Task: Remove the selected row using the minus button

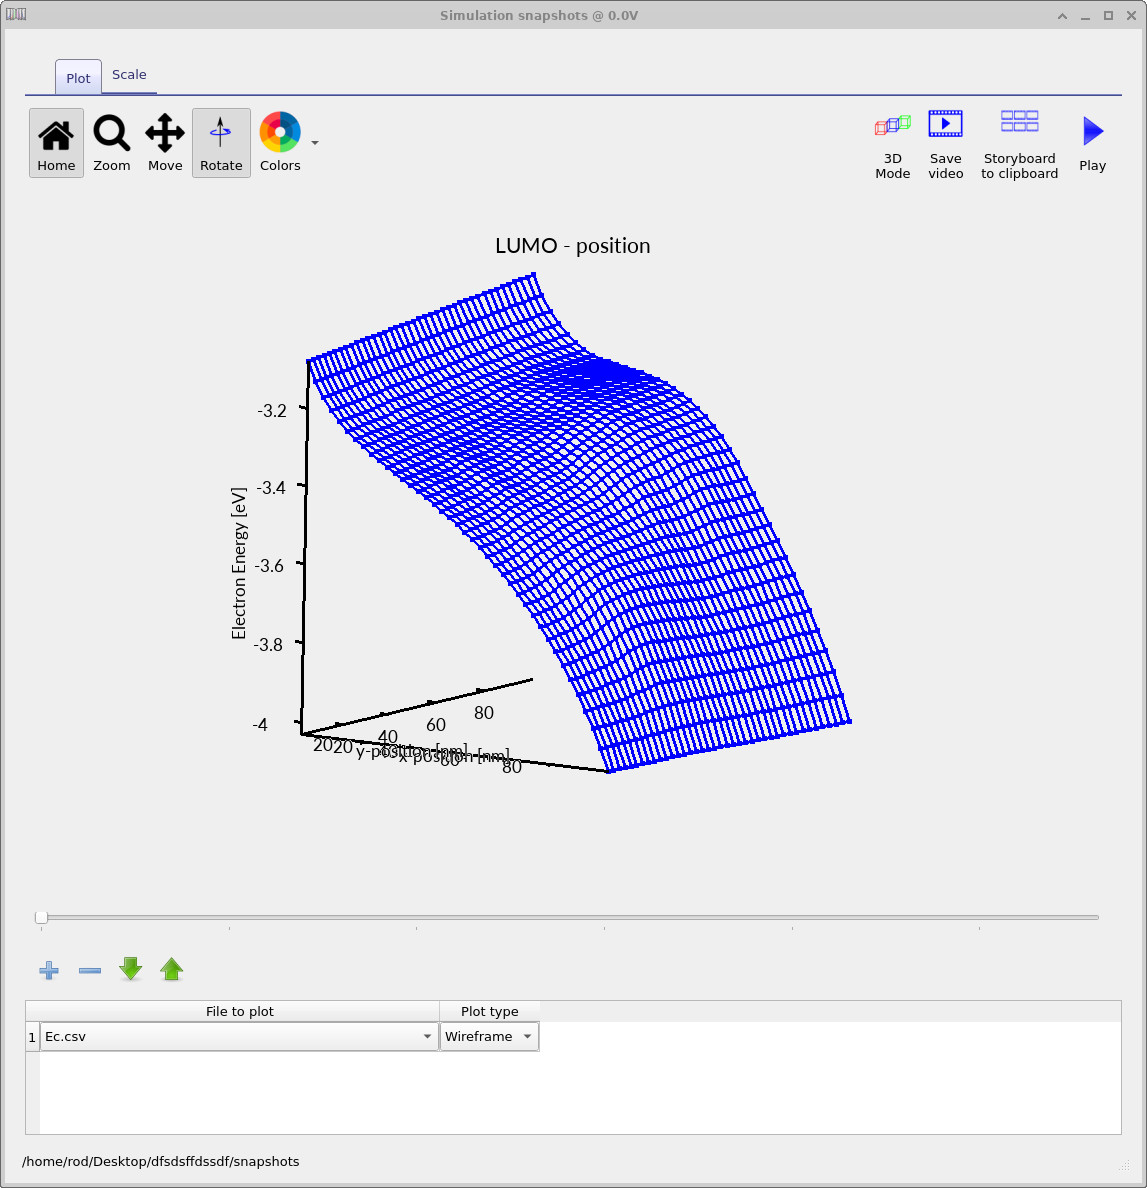Action: 89,969
